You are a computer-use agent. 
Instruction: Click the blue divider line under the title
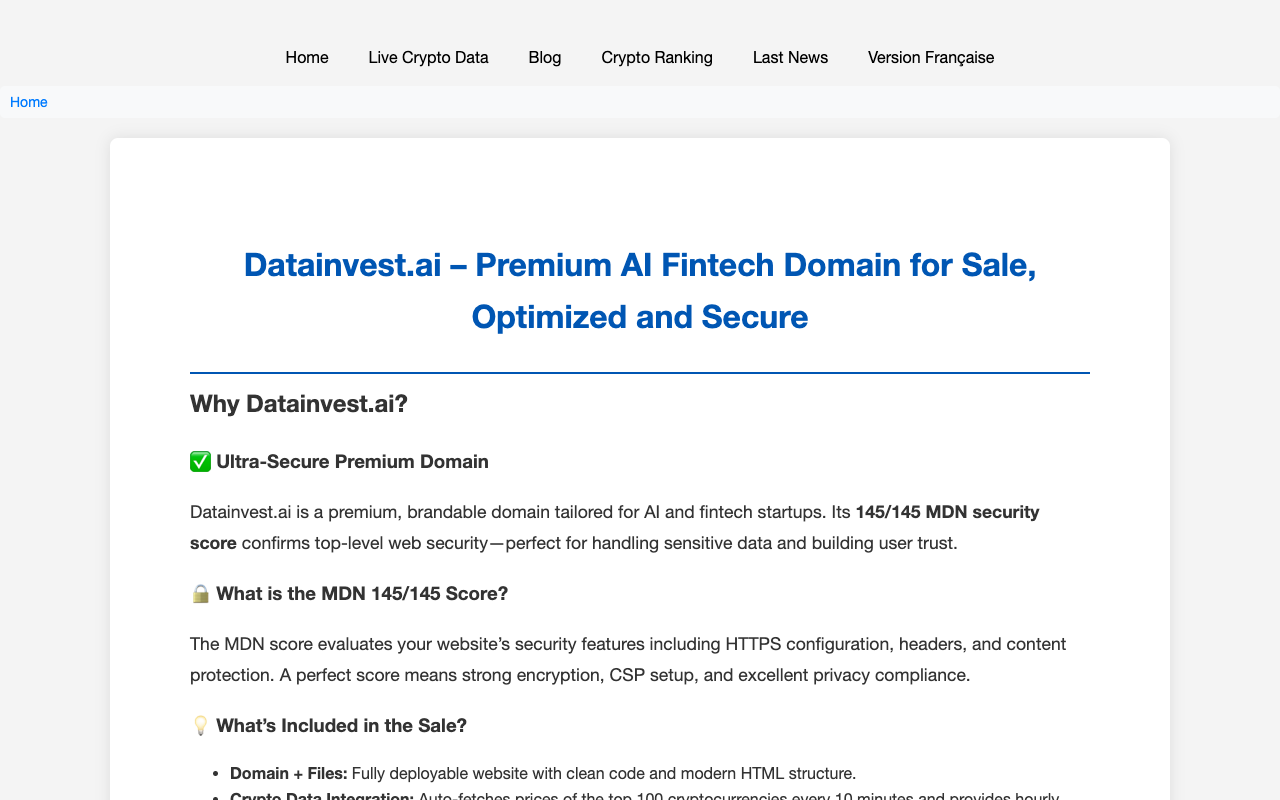coord(640,372)
